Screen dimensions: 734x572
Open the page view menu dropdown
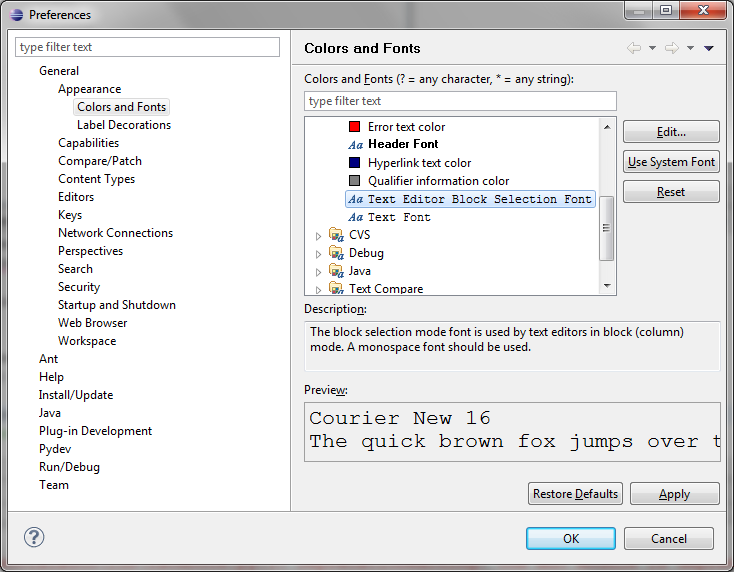709,48
